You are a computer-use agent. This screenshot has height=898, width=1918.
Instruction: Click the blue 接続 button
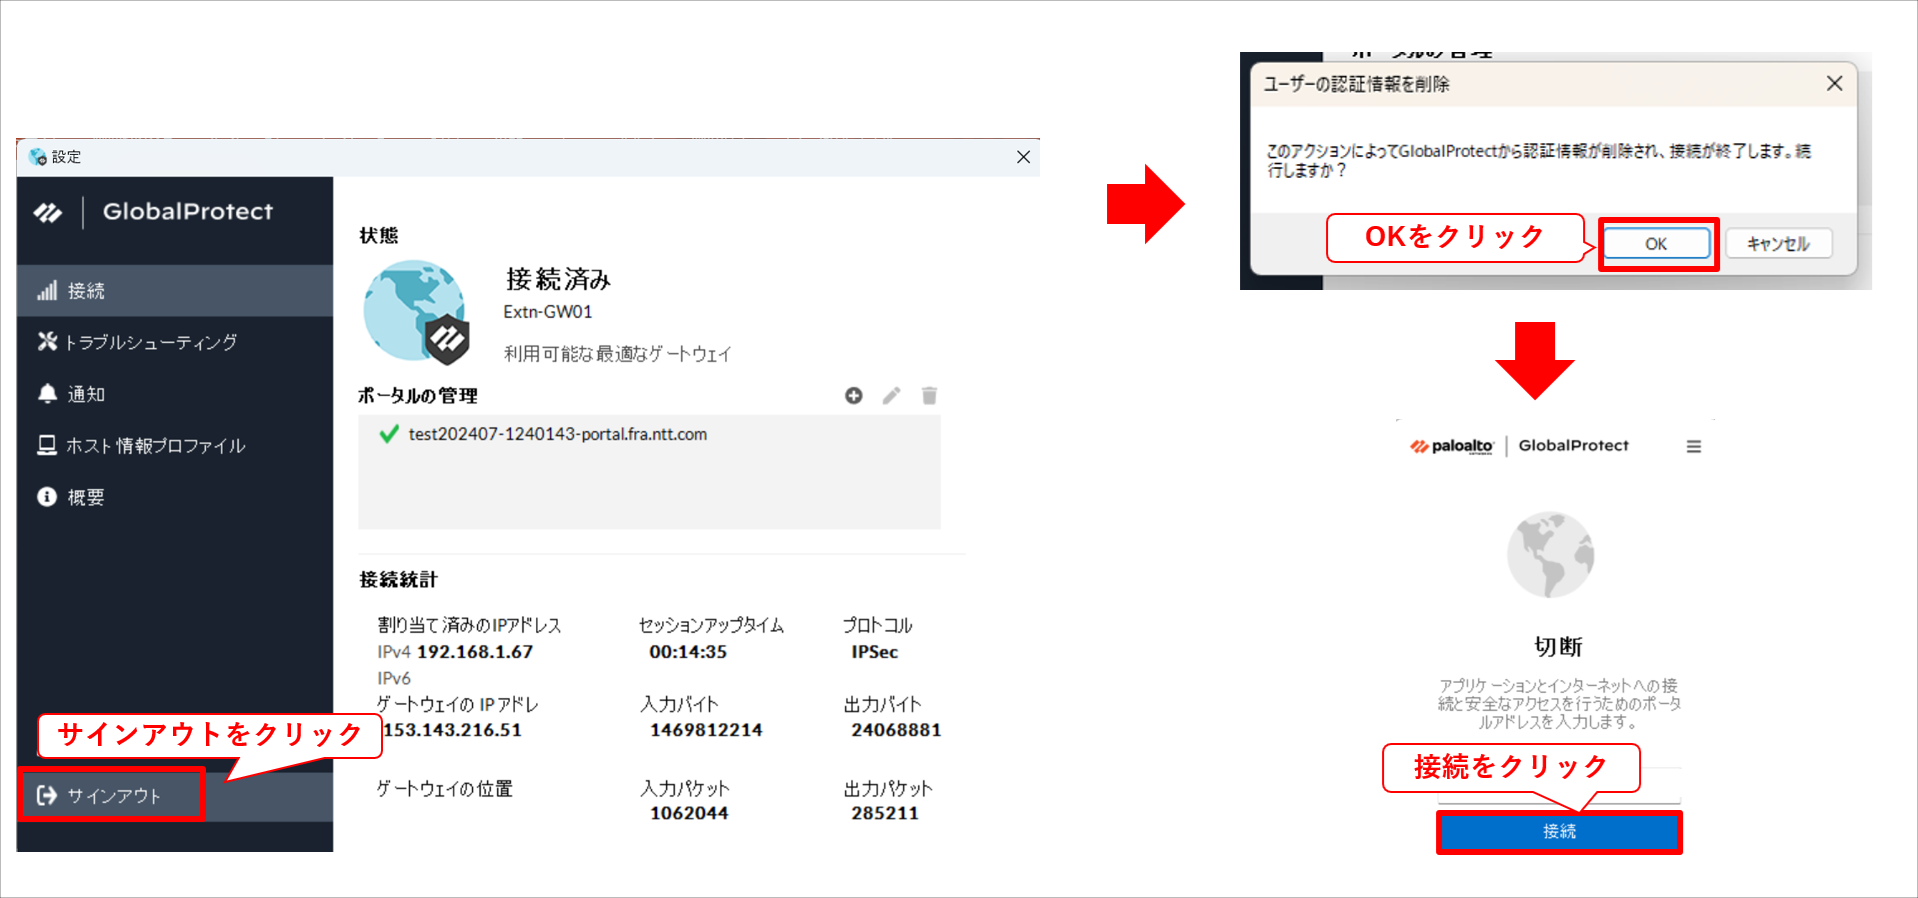pos(1559,831)
